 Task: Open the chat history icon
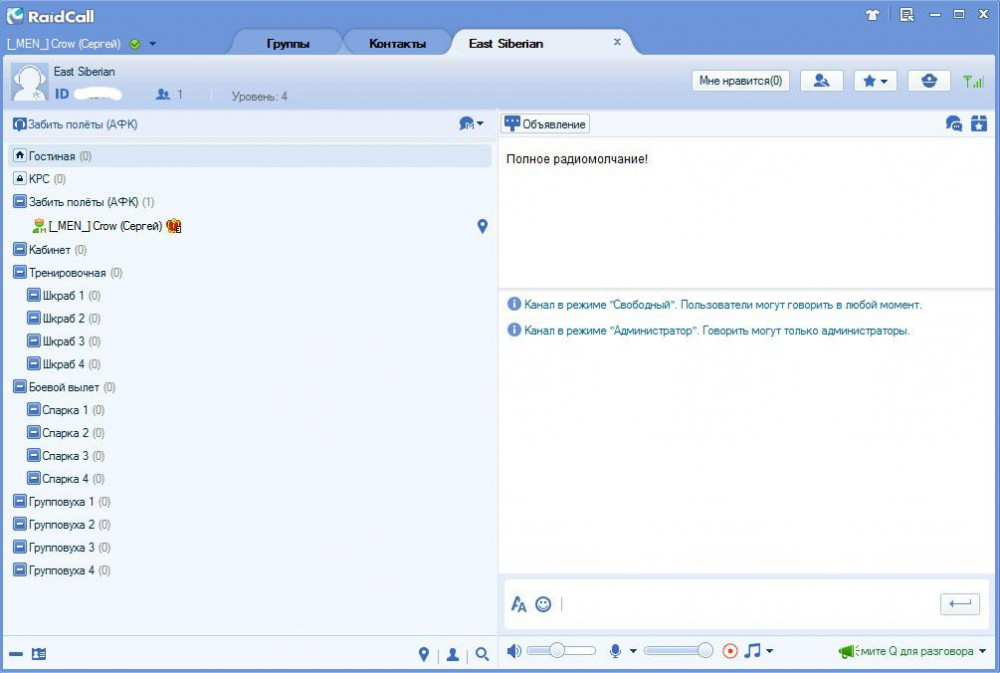point(953,124)
